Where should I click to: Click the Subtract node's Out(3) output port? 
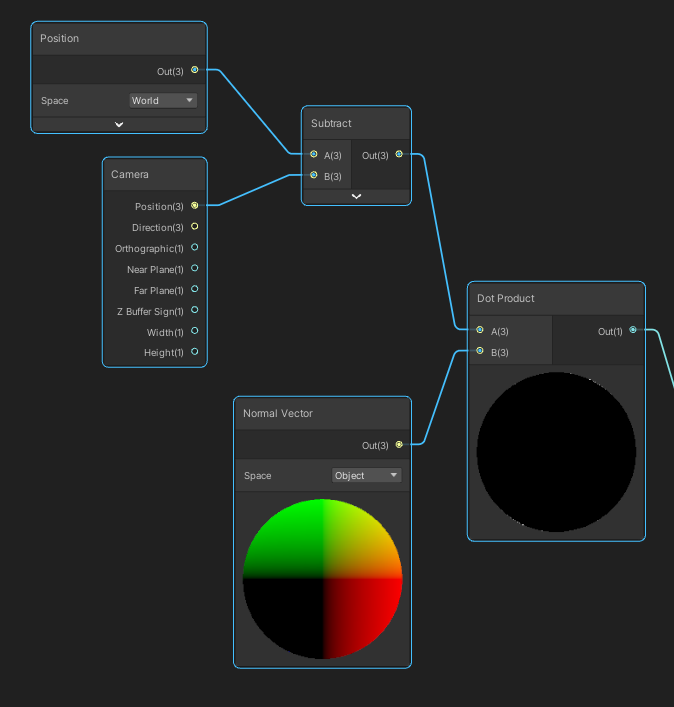399,155
